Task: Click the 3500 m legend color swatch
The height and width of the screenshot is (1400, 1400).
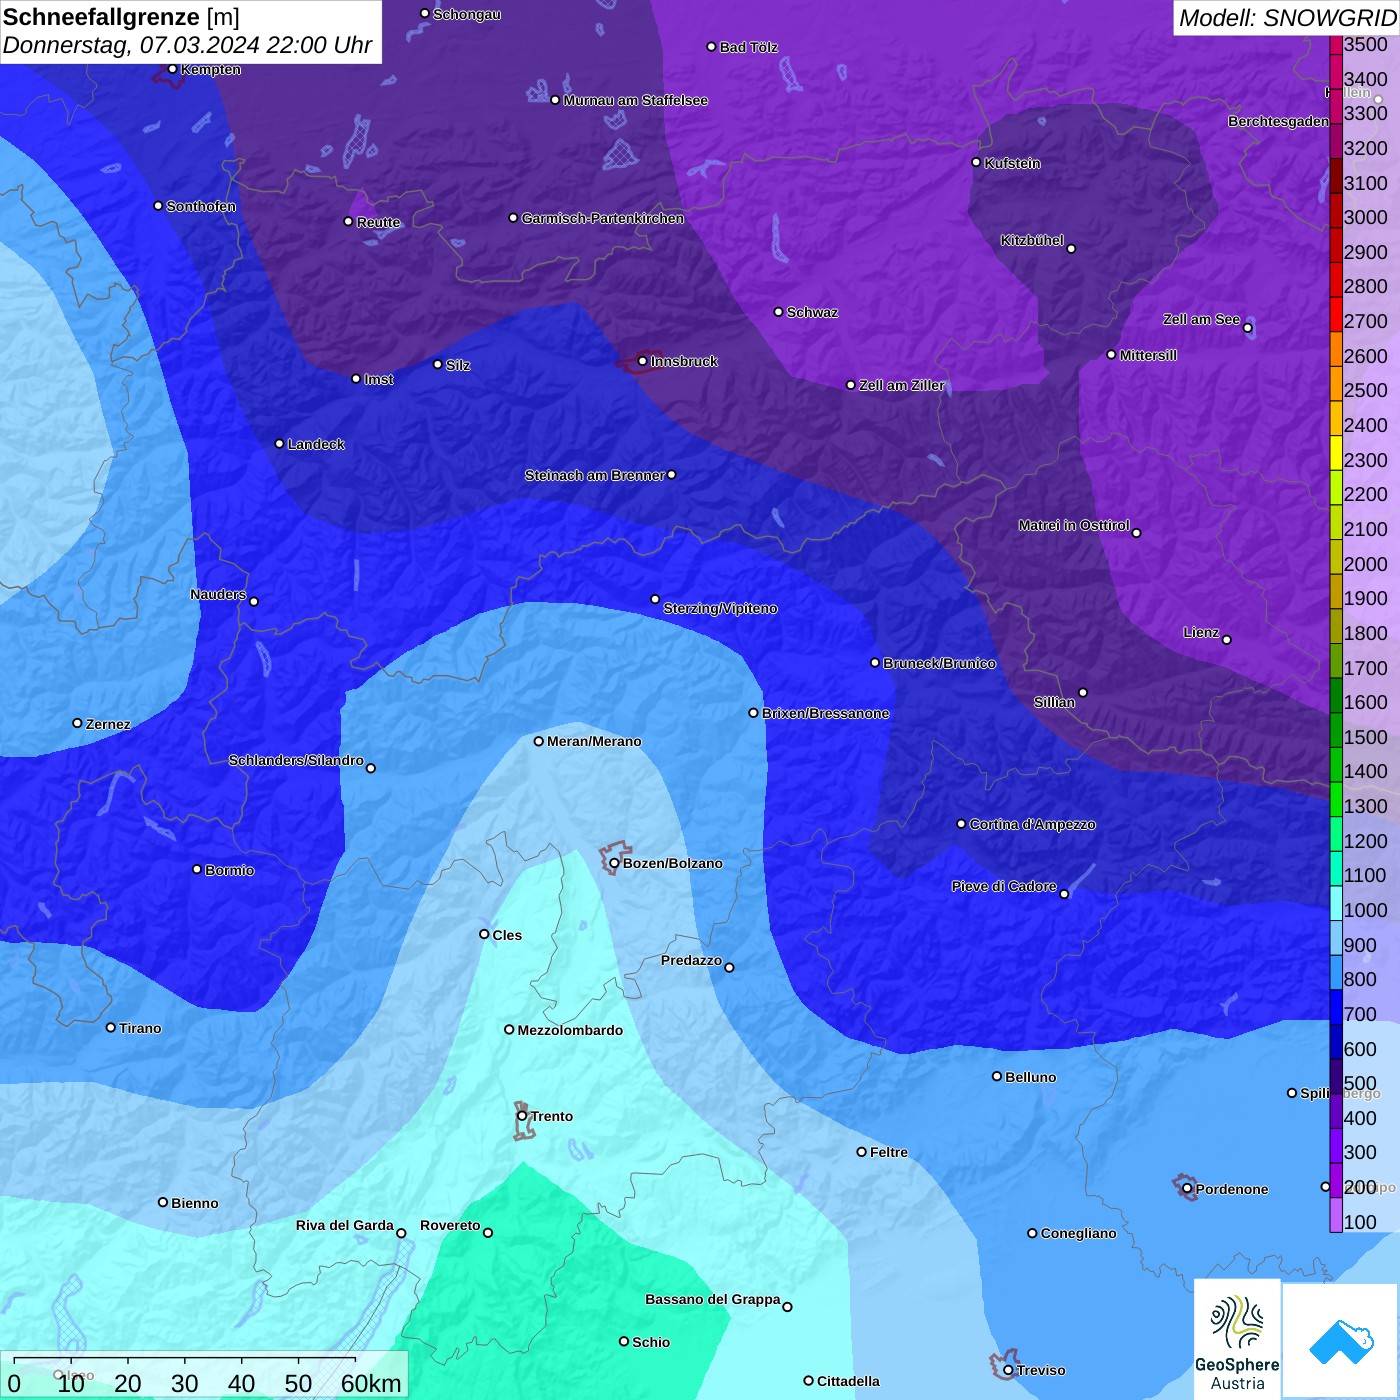Action: coord(1336,45)
